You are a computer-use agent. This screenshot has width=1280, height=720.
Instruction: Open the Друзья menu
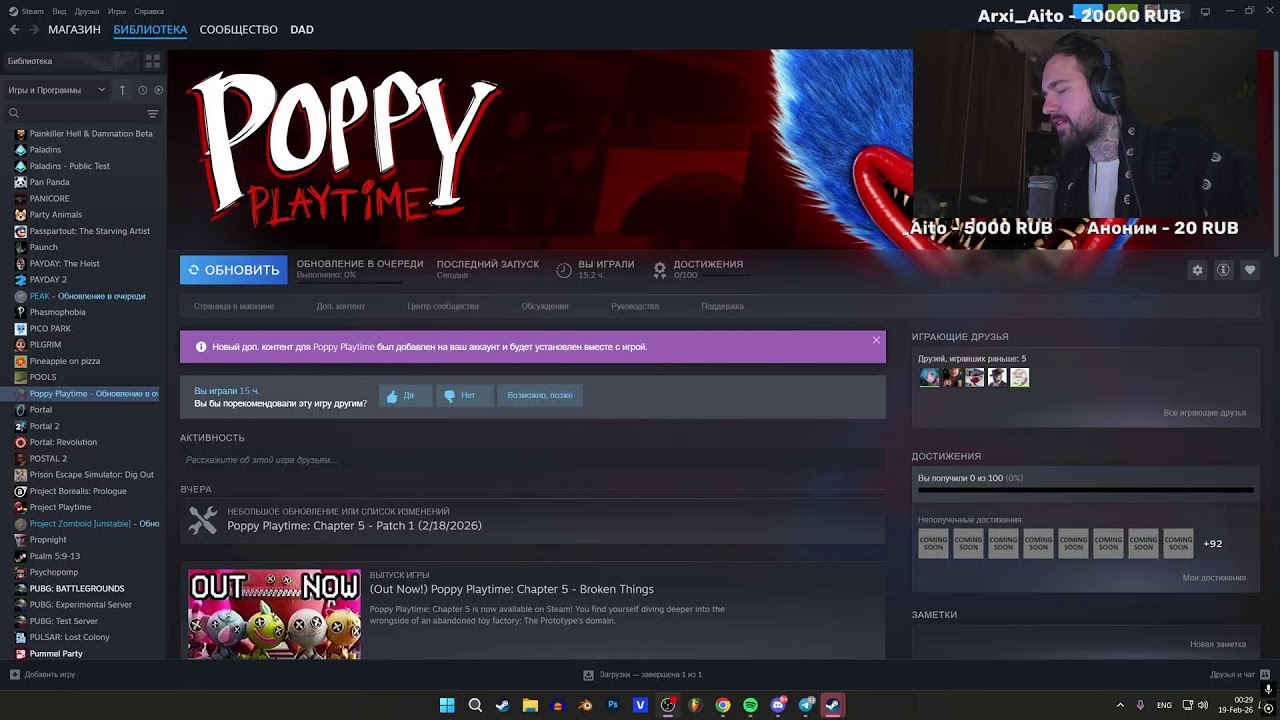[87, 11]
